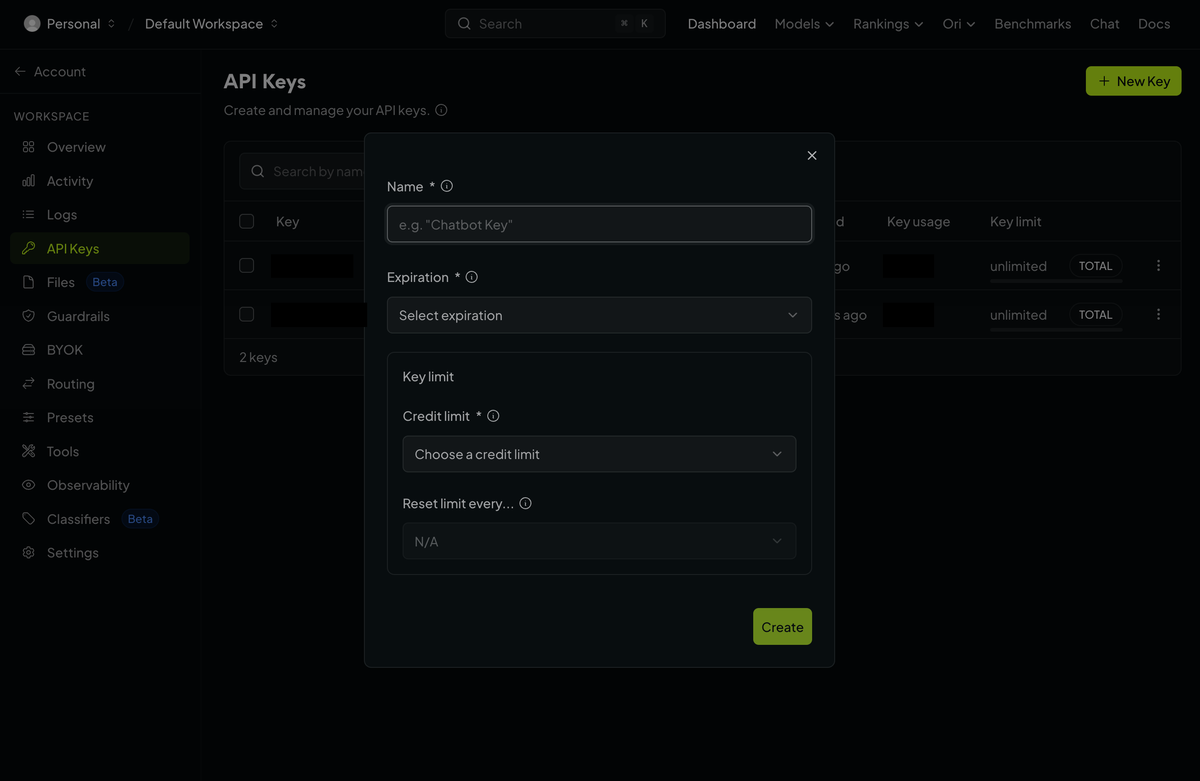1200x781 pixels.
Task: Click the Beta badge next to Files
Action: click(105, 282)
